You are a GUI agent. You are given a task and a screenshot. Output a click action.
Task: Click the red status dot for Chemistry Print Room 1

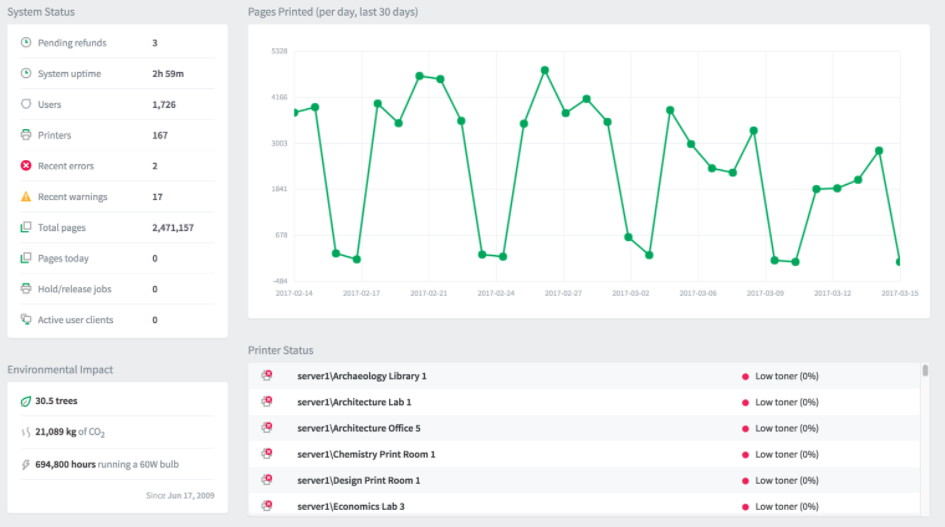pyautogui.click(x=746, y=455)
